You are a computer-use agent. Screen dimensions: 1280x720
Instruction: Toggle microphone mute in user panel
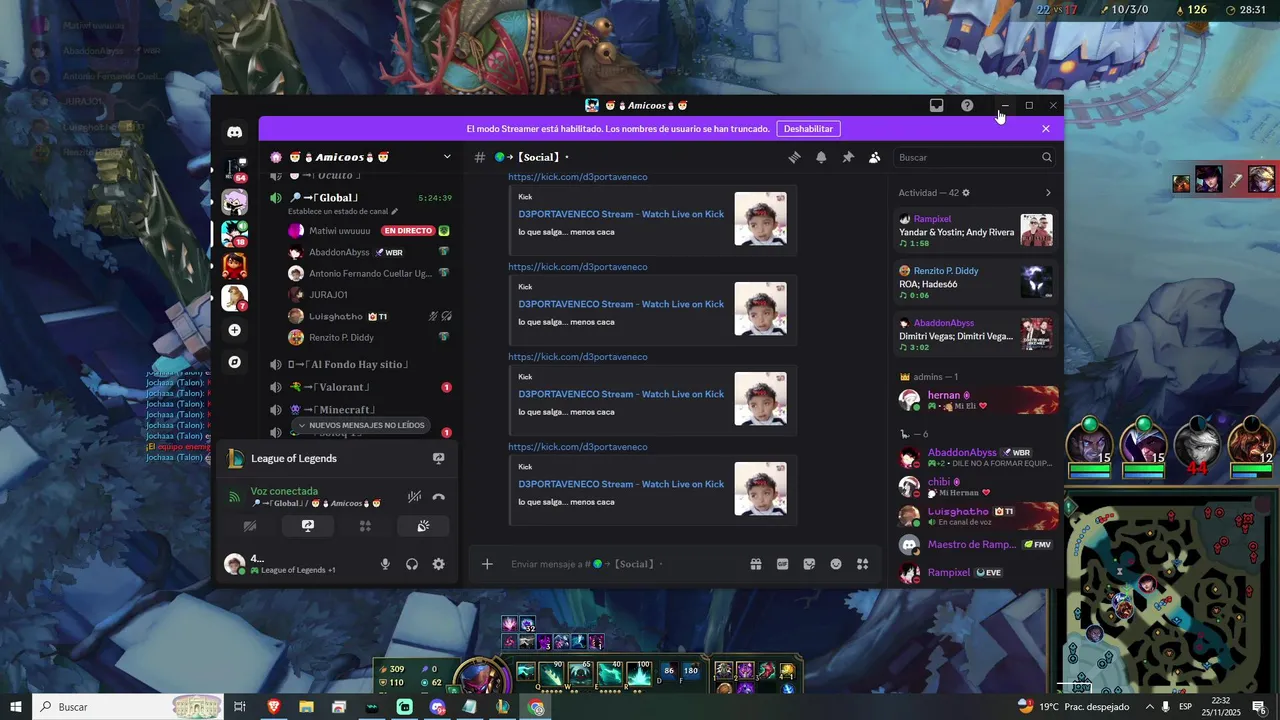click(x=385, y=564)
